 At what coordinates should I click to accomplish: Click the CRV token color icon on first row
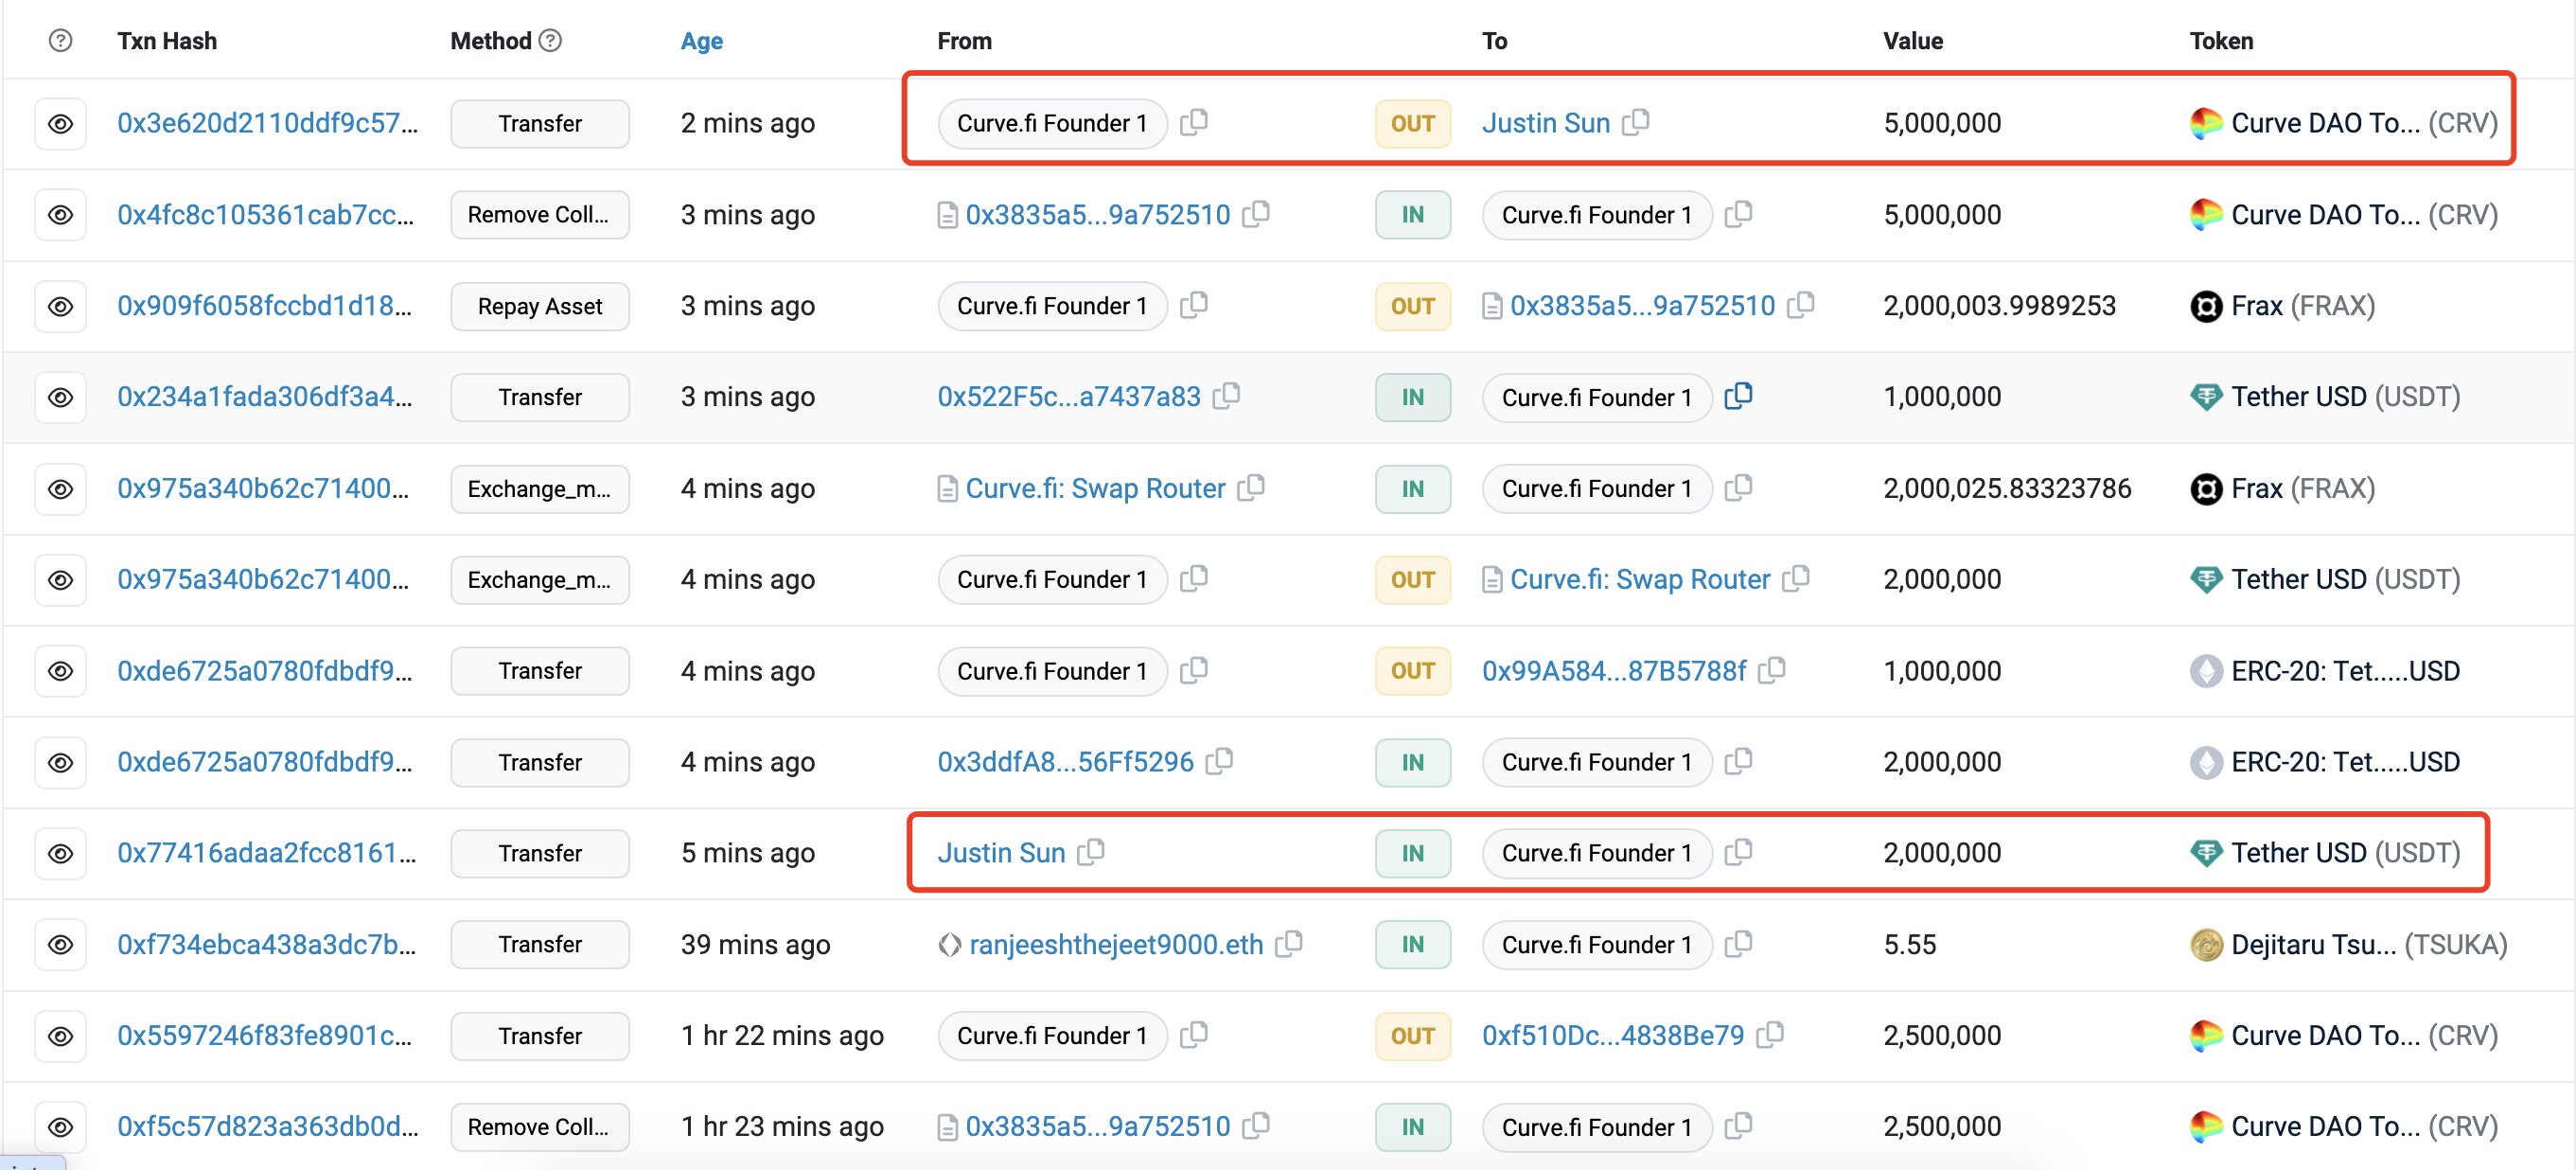(x=2201, y=123)
